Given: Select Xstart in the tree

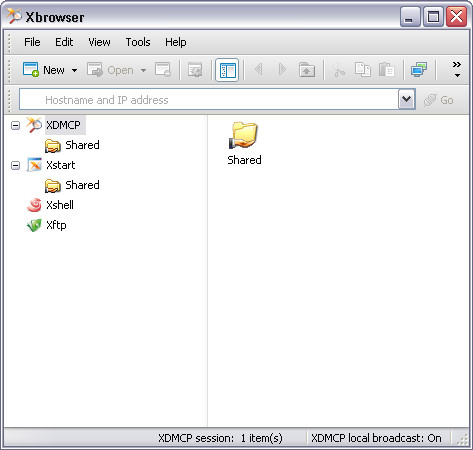Looking at the screenshot, I should pyautogui.click(x=61, y=165).
